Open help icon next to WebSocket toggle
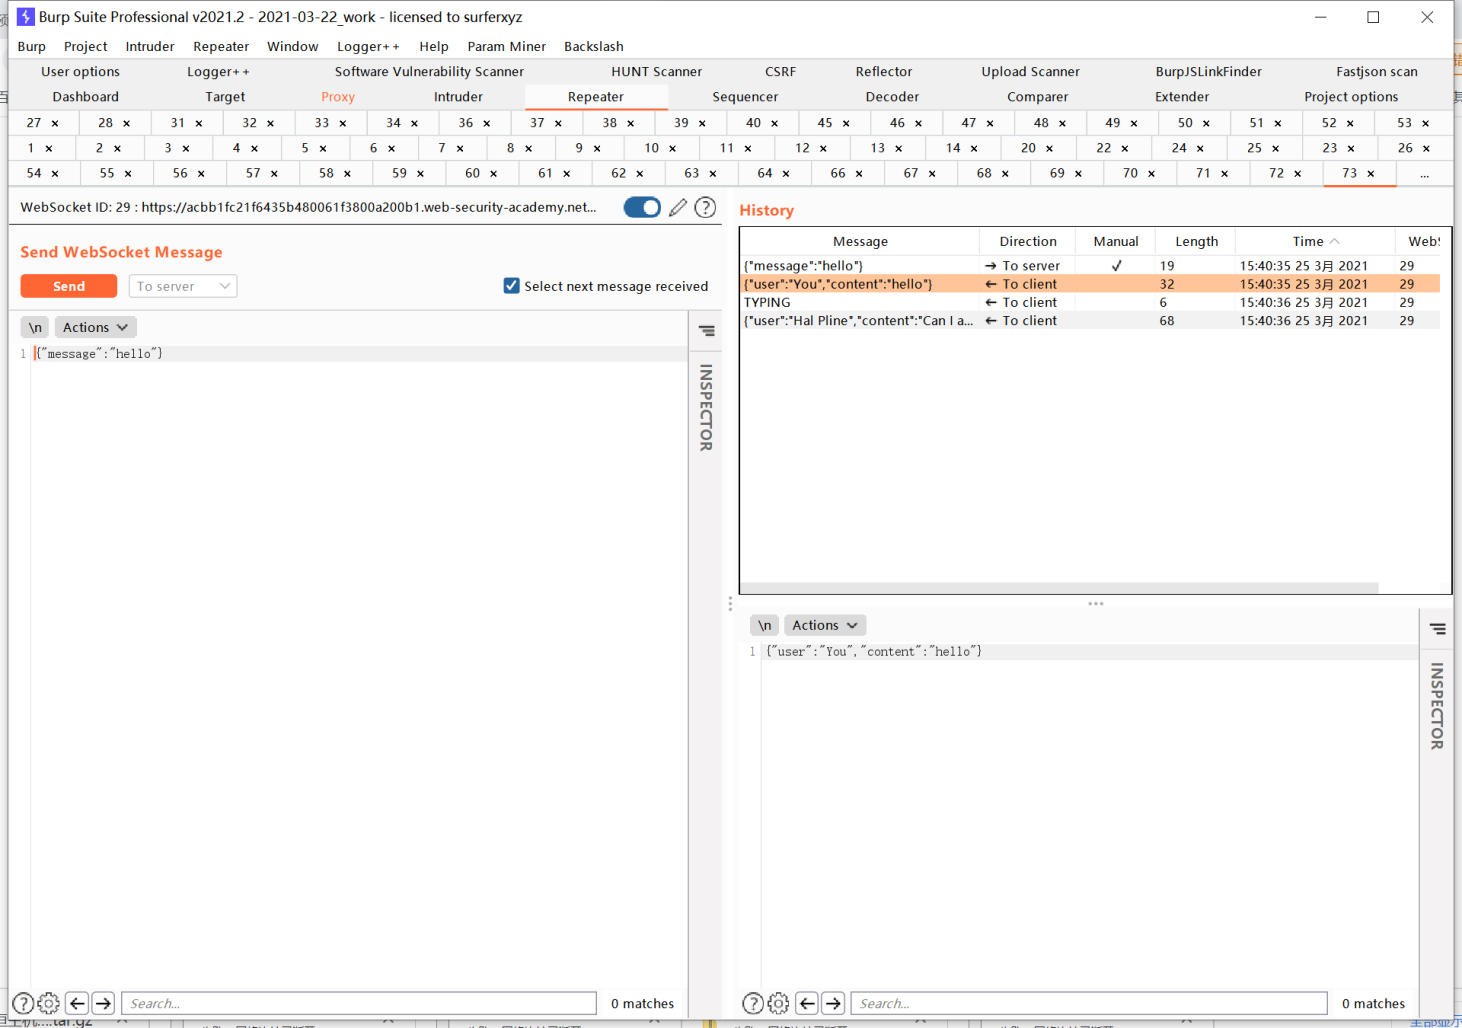This screenshot has width=1462, height=1028. [705, 207]
